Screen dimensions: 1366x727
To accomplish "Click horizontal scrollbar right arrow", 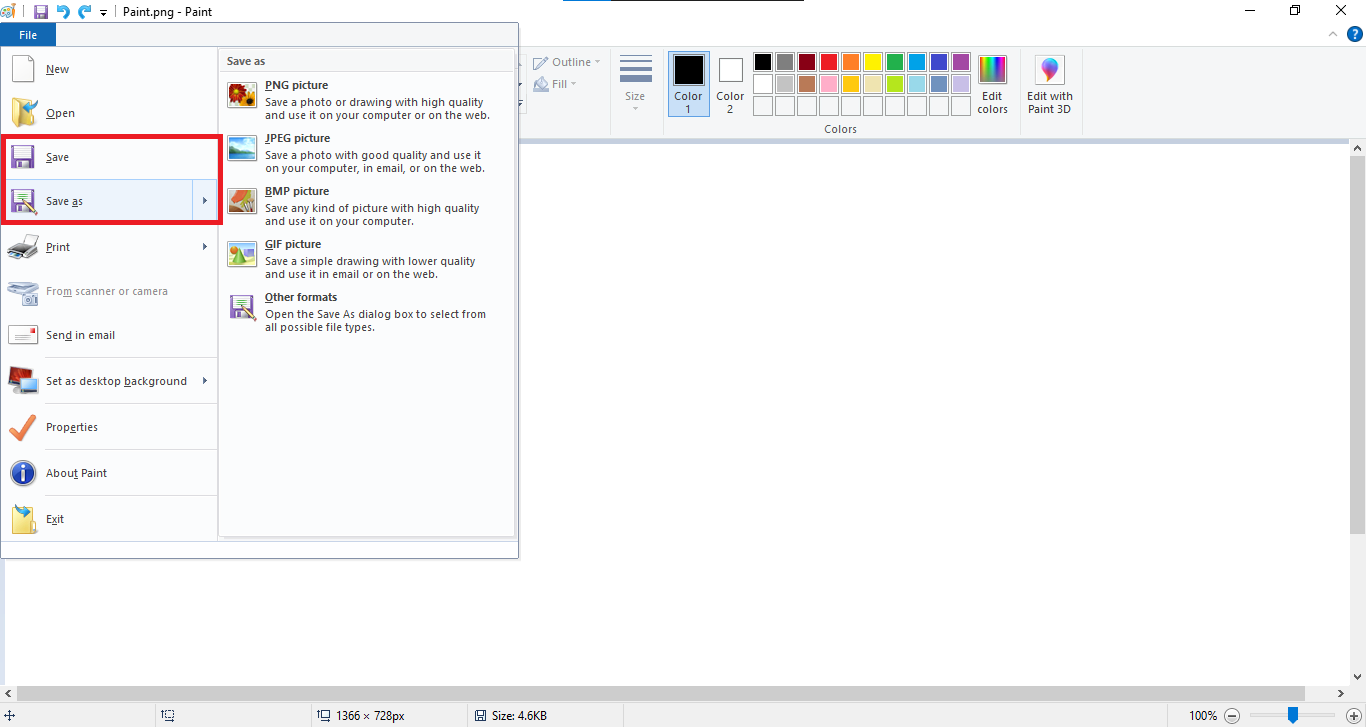I will pyautogui.click(x=1342, y=693).
